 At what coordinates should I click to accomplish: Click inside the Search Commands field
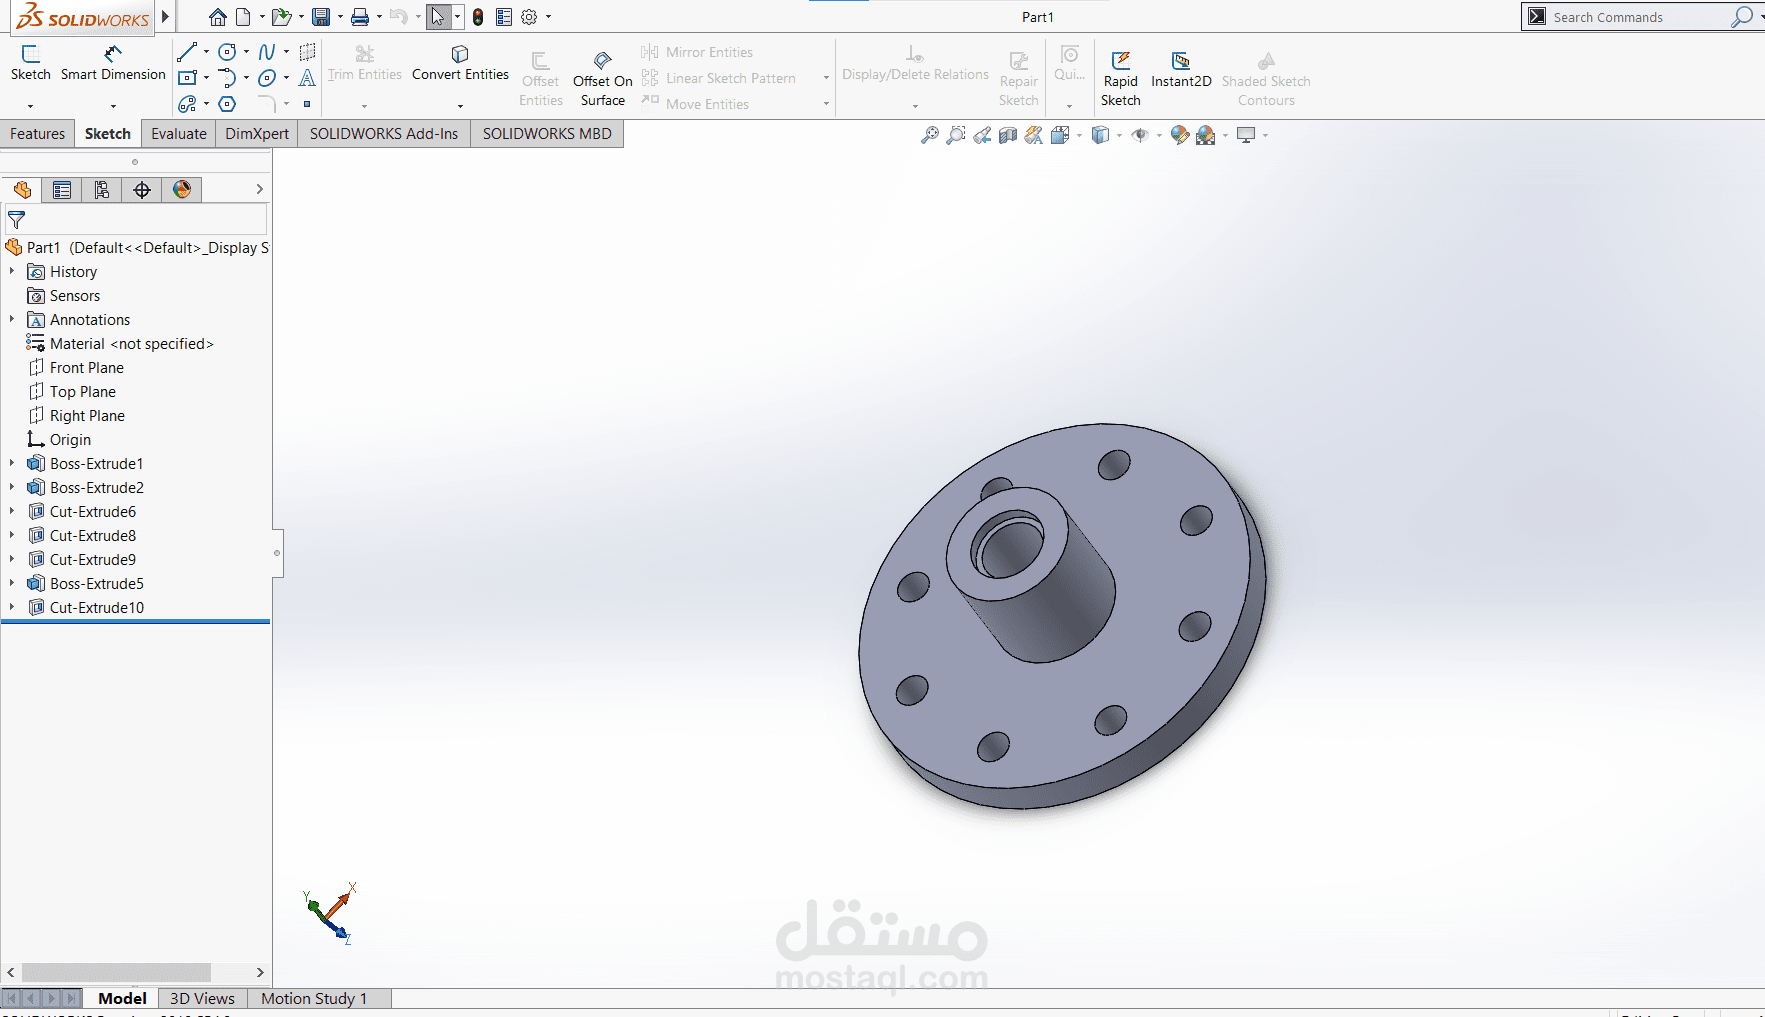click(1640, 17)
